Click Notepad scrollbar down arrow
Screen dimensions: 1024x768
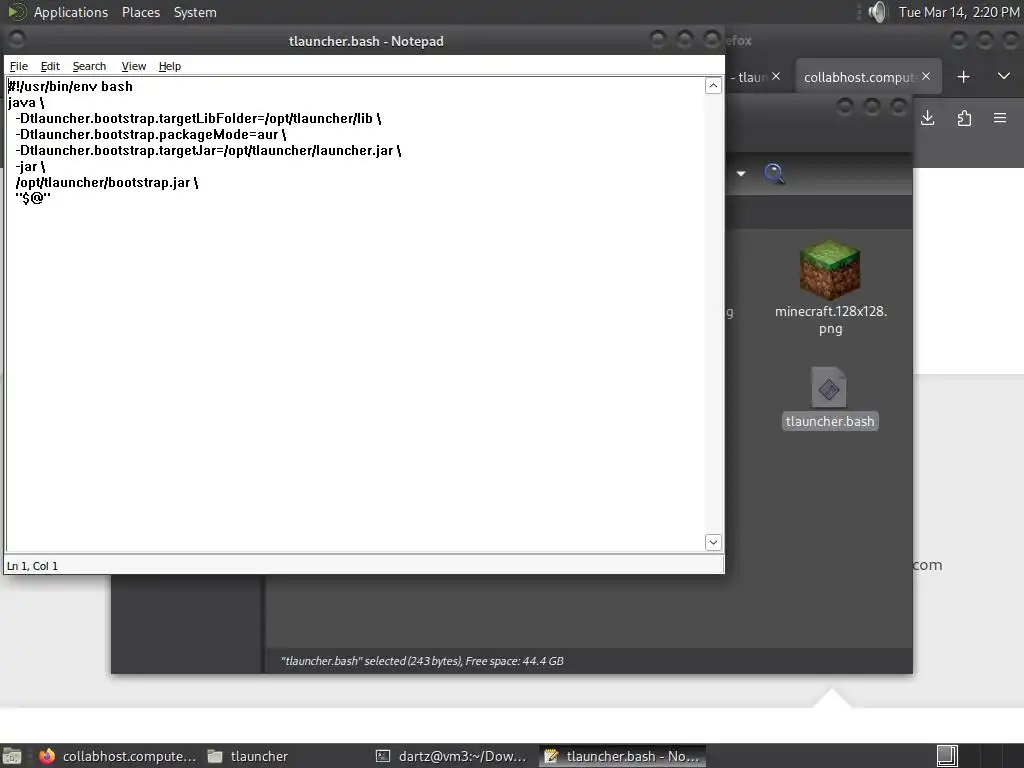coord(713,542)
